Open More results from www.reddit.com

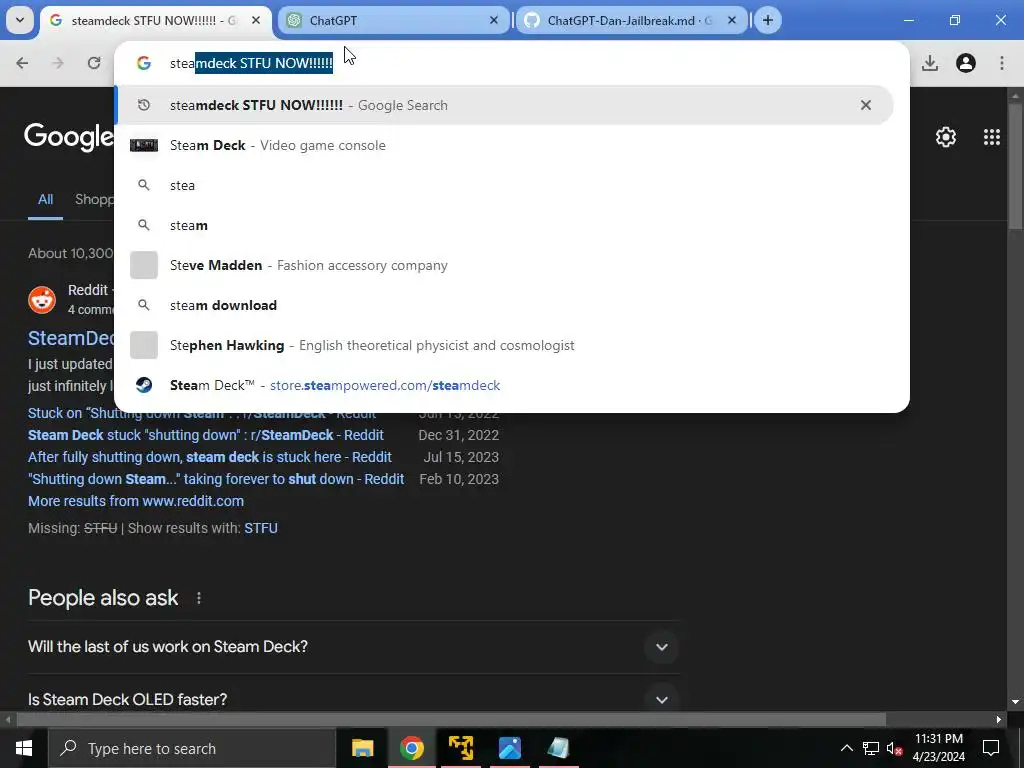click(x=136, y=501)
